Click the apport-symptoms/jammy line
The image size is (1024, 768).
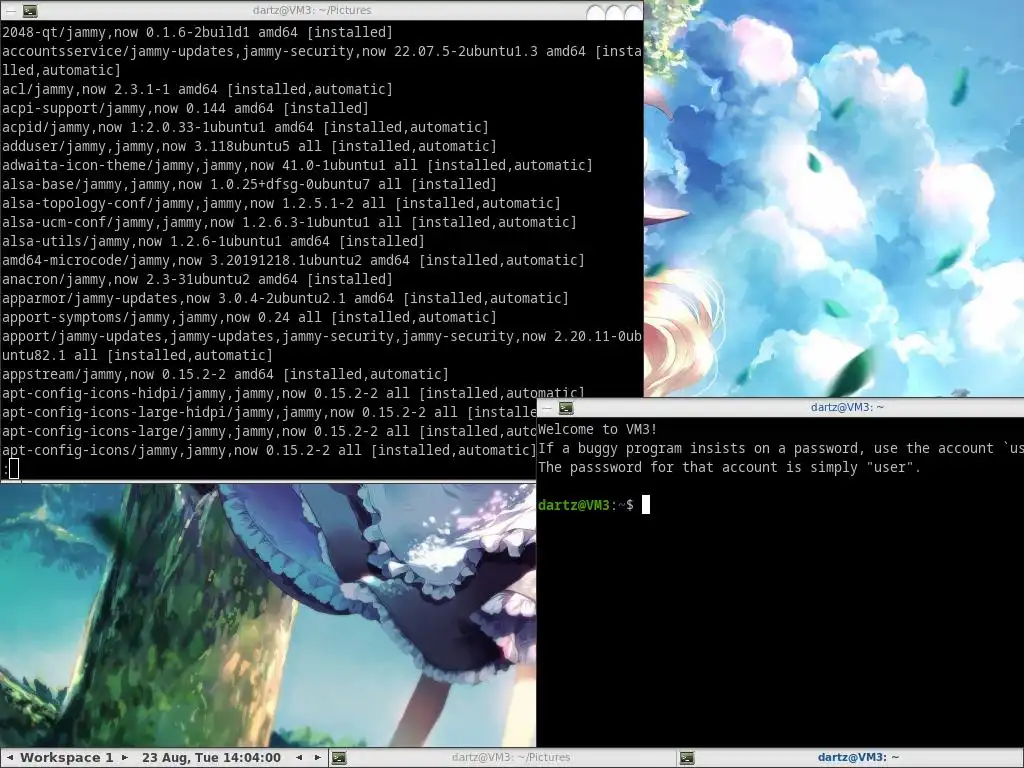pos(249,317)
